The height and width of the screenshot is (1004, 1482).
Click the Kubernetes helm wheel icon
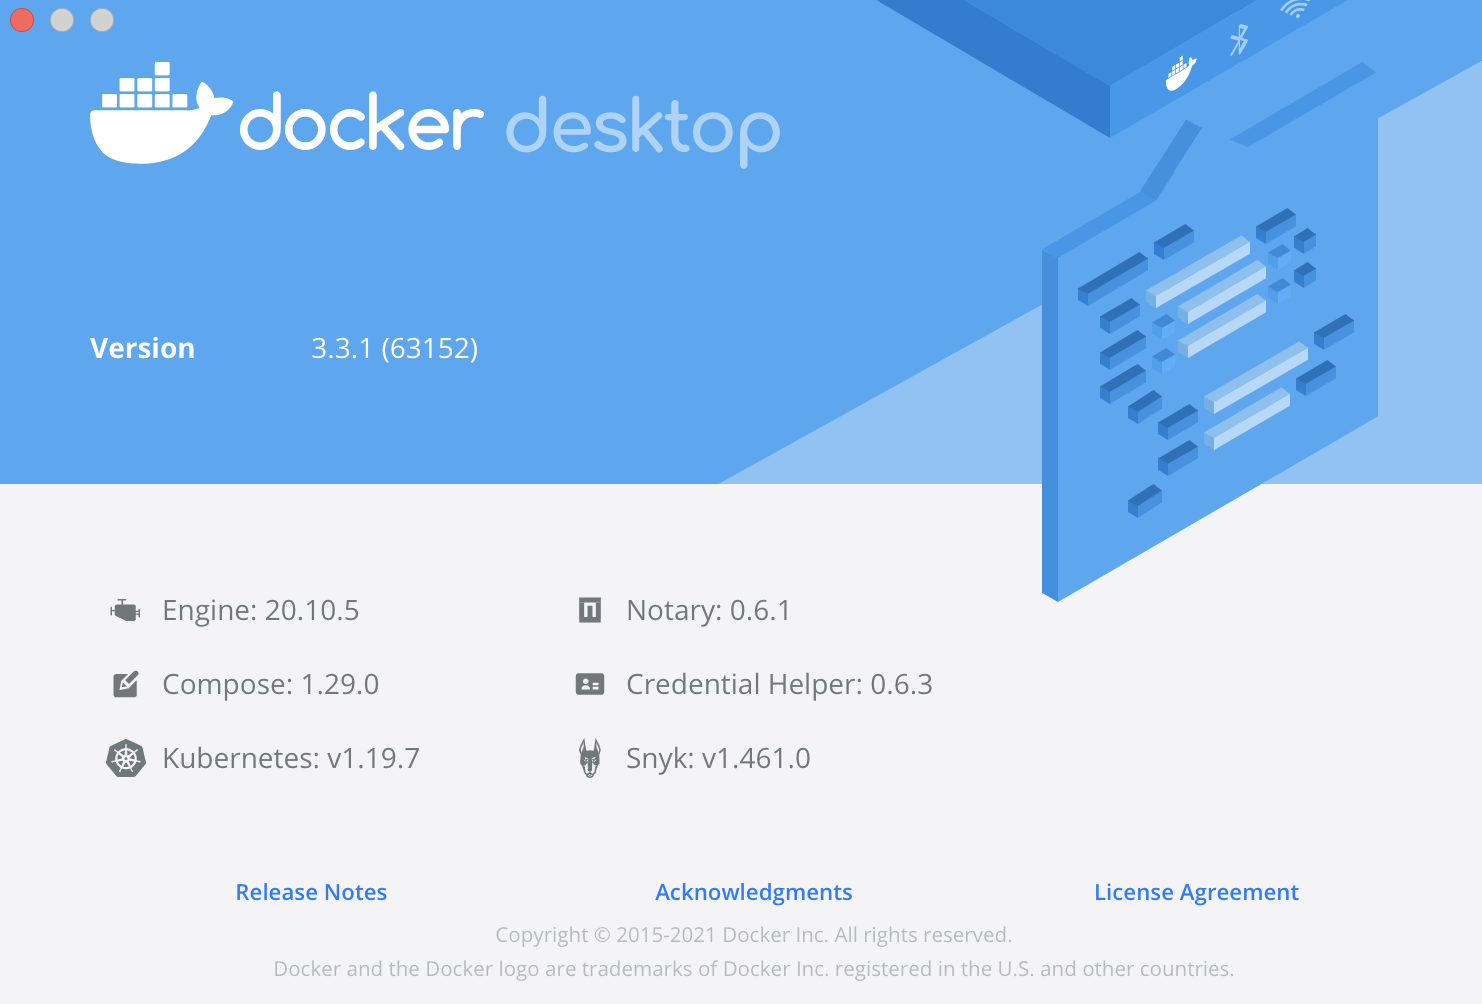(125, 758)
